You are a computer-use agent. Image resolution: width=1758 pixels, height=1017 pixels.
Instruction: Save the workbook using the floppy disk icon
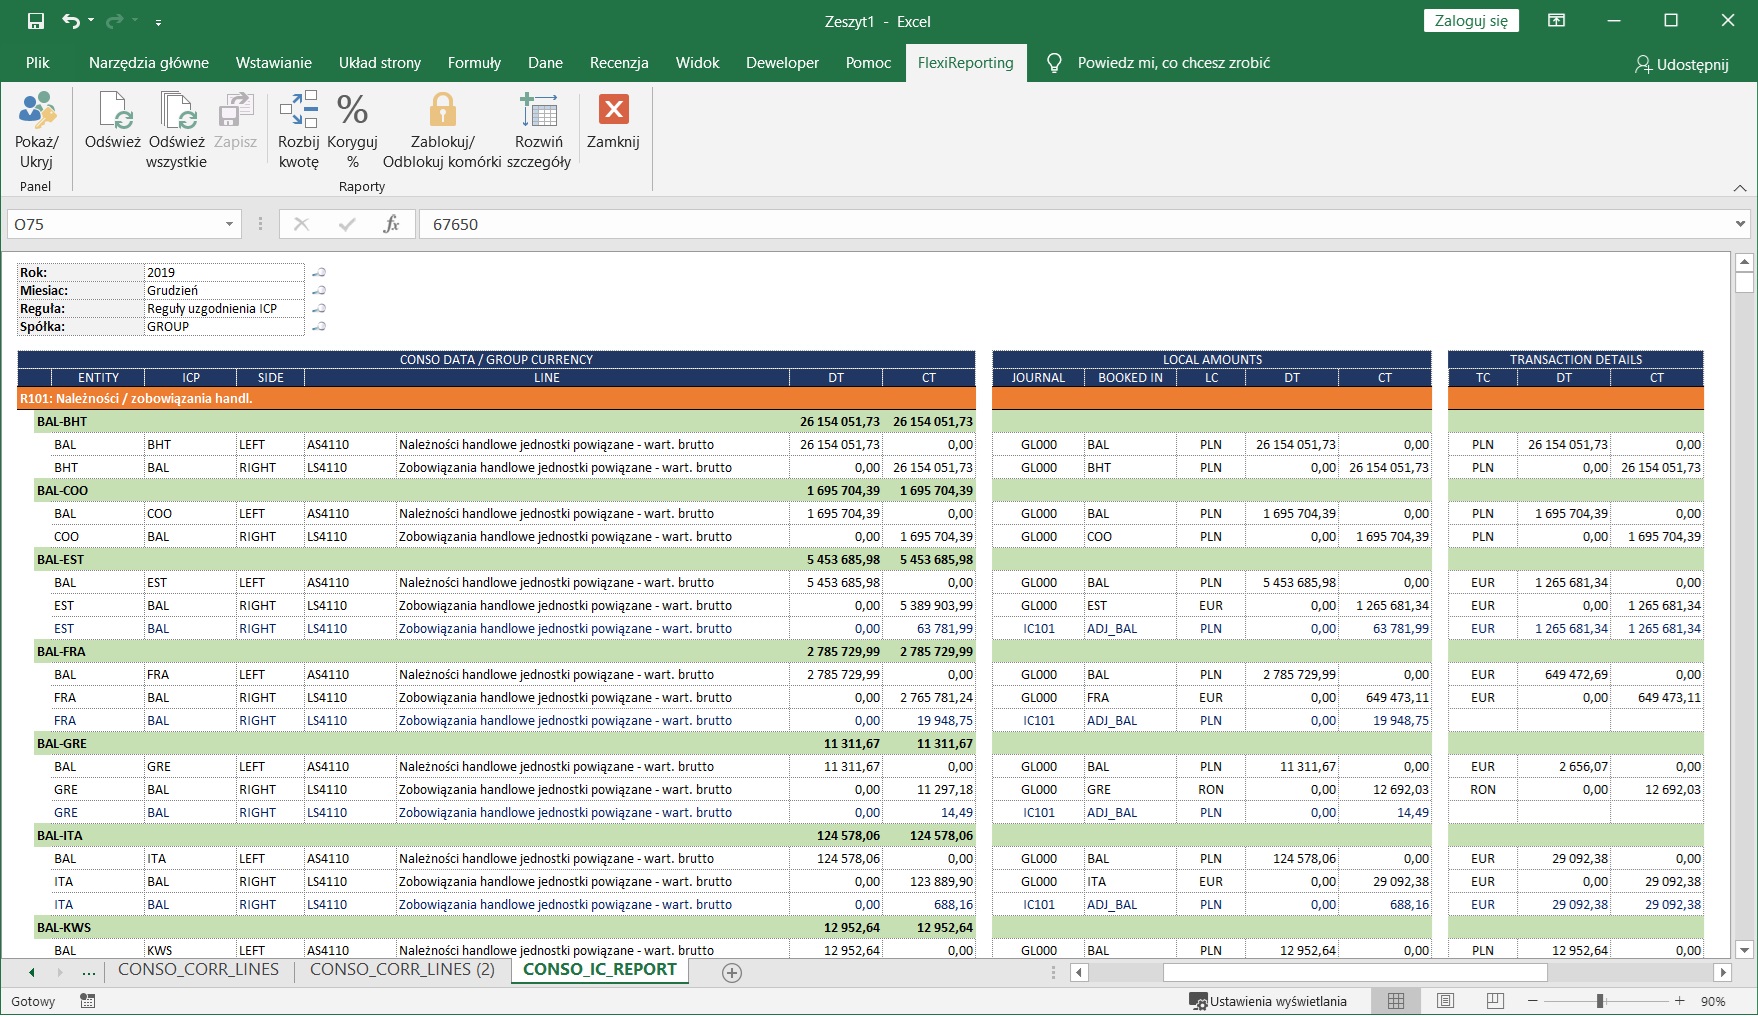pos(36,21)
